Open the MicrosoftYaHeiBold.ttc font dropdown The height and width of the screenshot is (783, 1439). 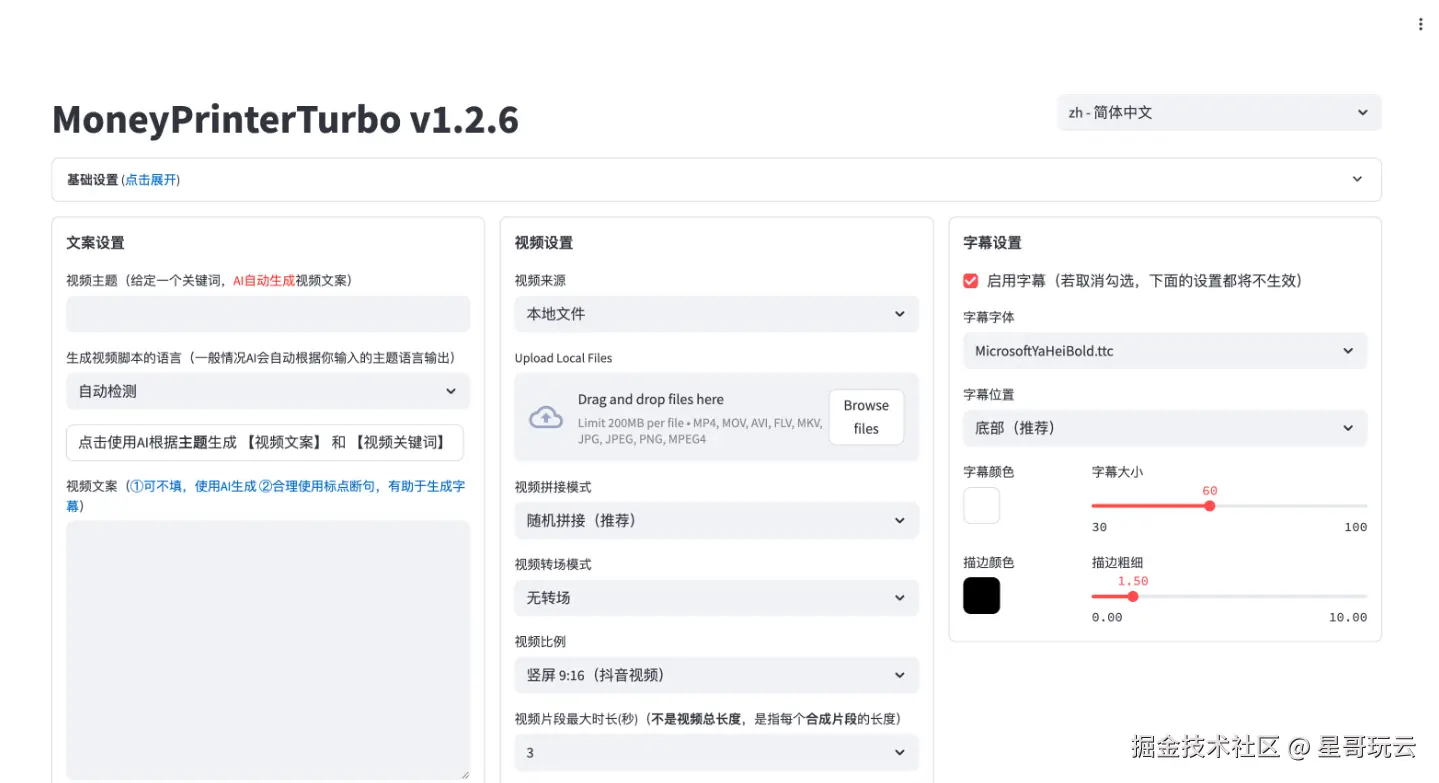click(x=1165, y=351)
